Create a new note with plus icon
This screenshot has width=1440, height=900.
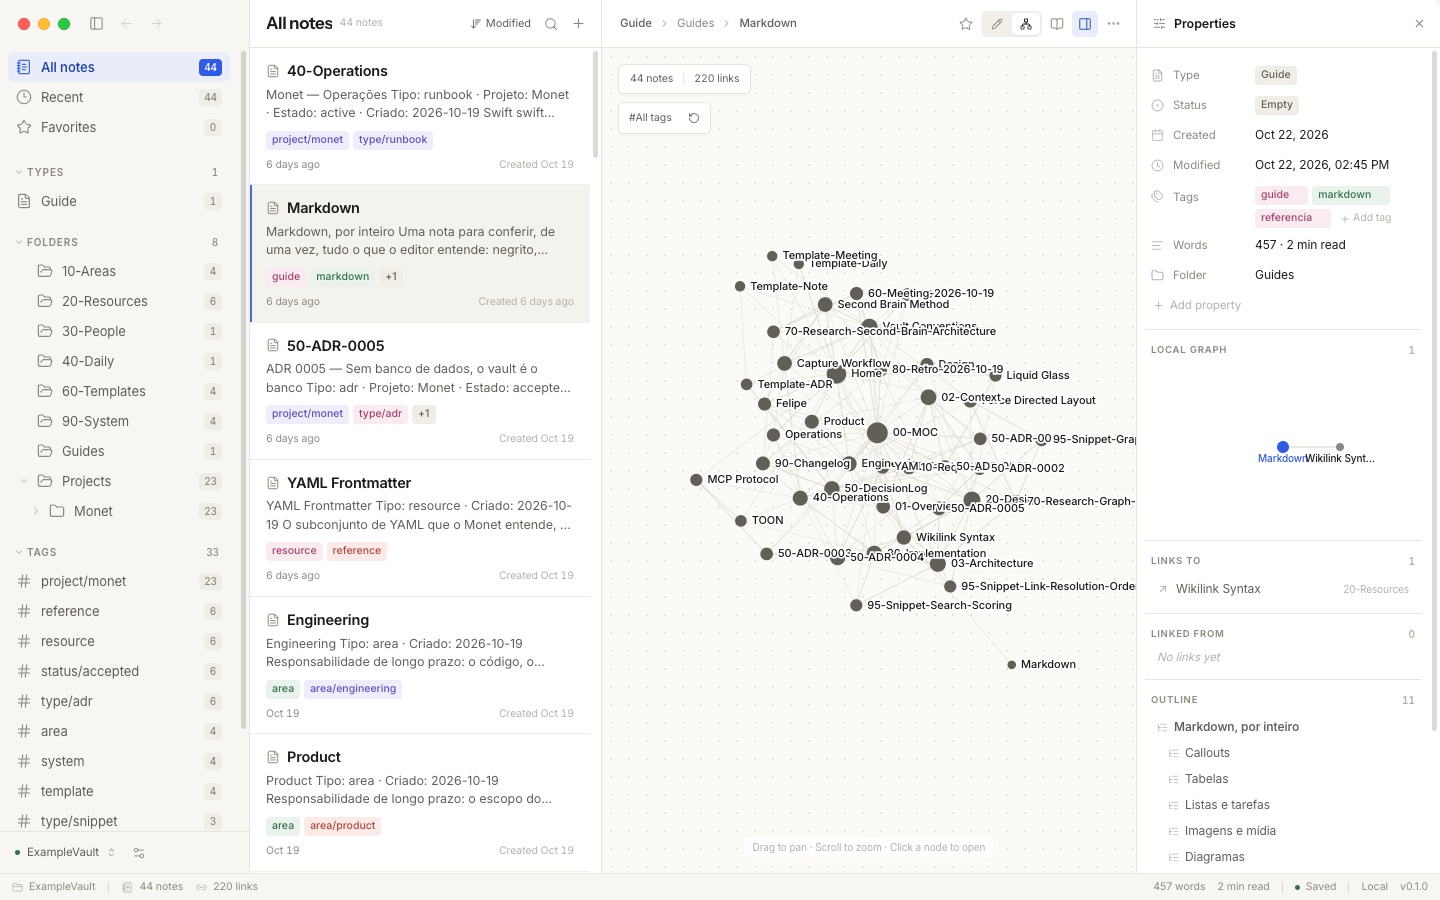pos(578,24)
